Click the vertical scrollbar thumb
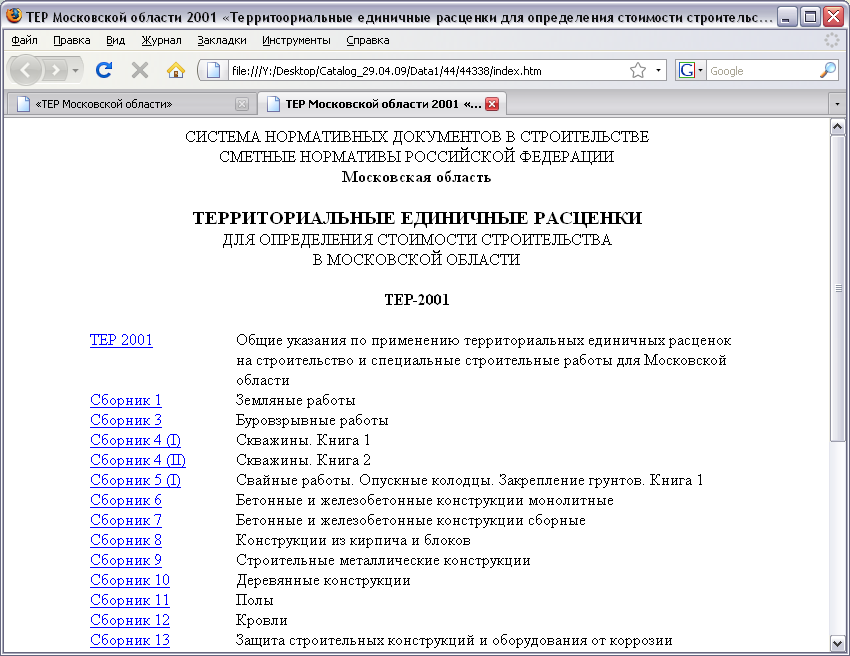This screenshot has width=850, height=656. (837, 288)
